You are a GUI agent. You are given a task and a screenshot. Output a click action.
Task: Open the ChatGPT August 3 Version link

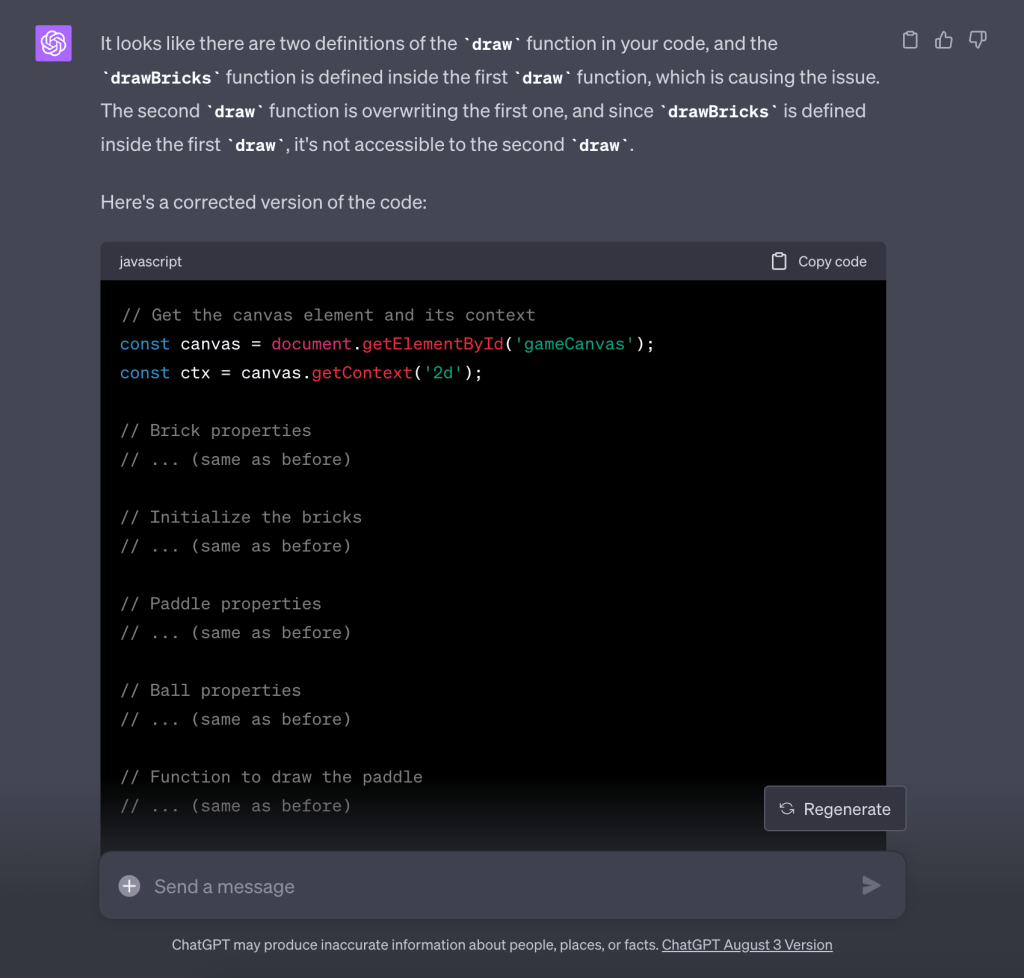coord(746,944)
